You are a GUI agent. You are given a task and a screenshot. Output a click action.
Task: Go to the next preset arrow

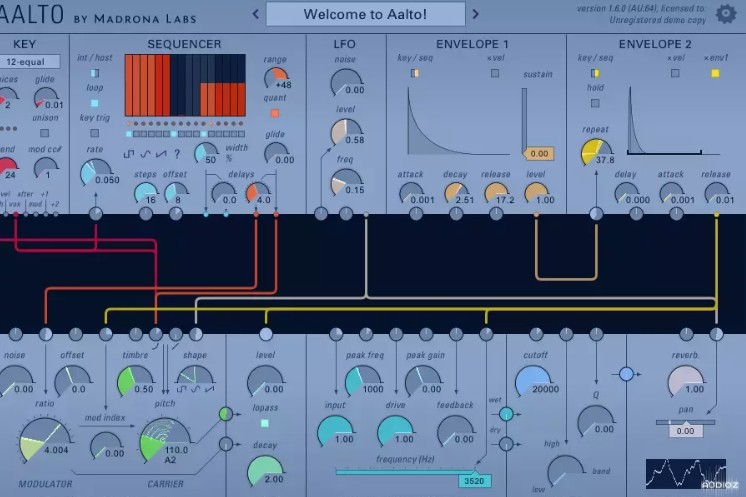coord(476,14)
